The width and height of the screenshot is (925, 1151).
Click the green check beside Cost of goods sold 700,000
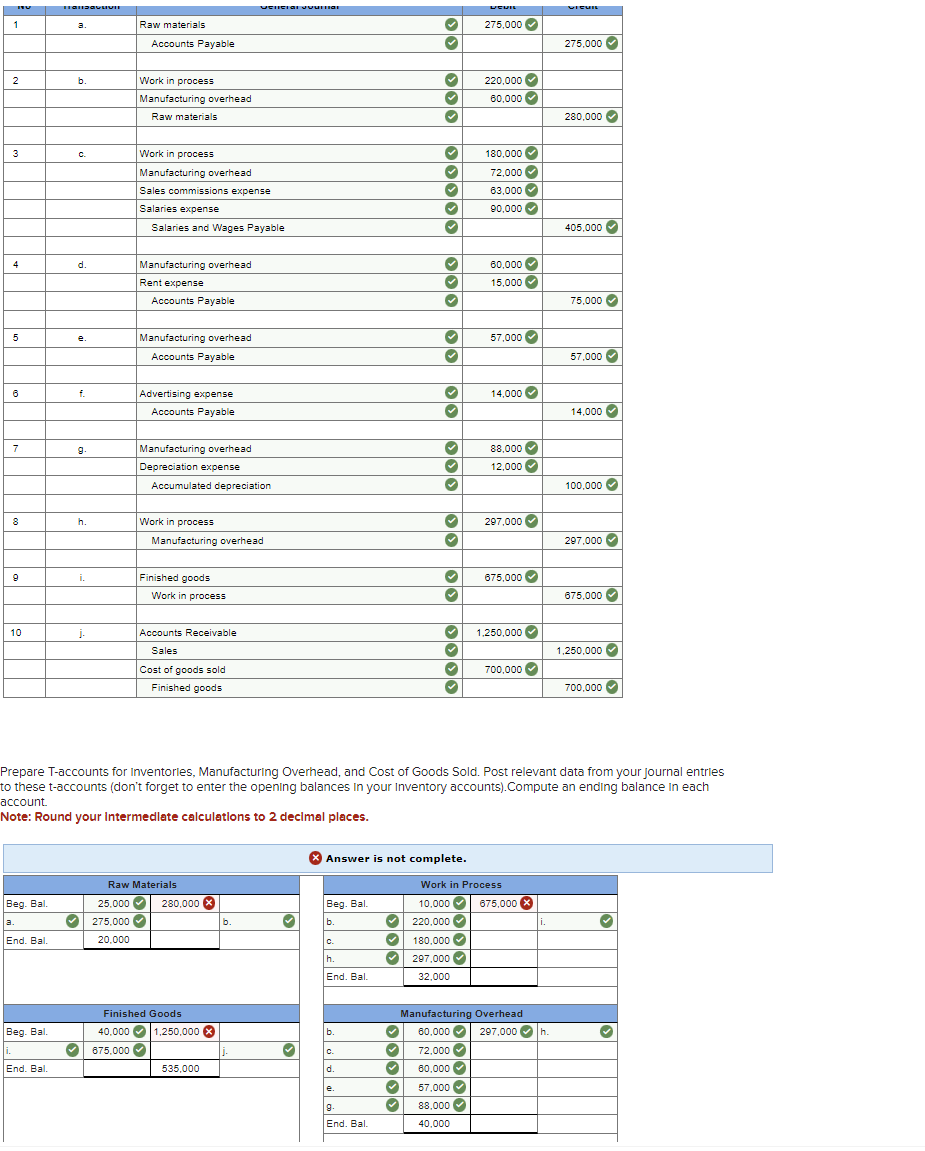coord(530,669)
